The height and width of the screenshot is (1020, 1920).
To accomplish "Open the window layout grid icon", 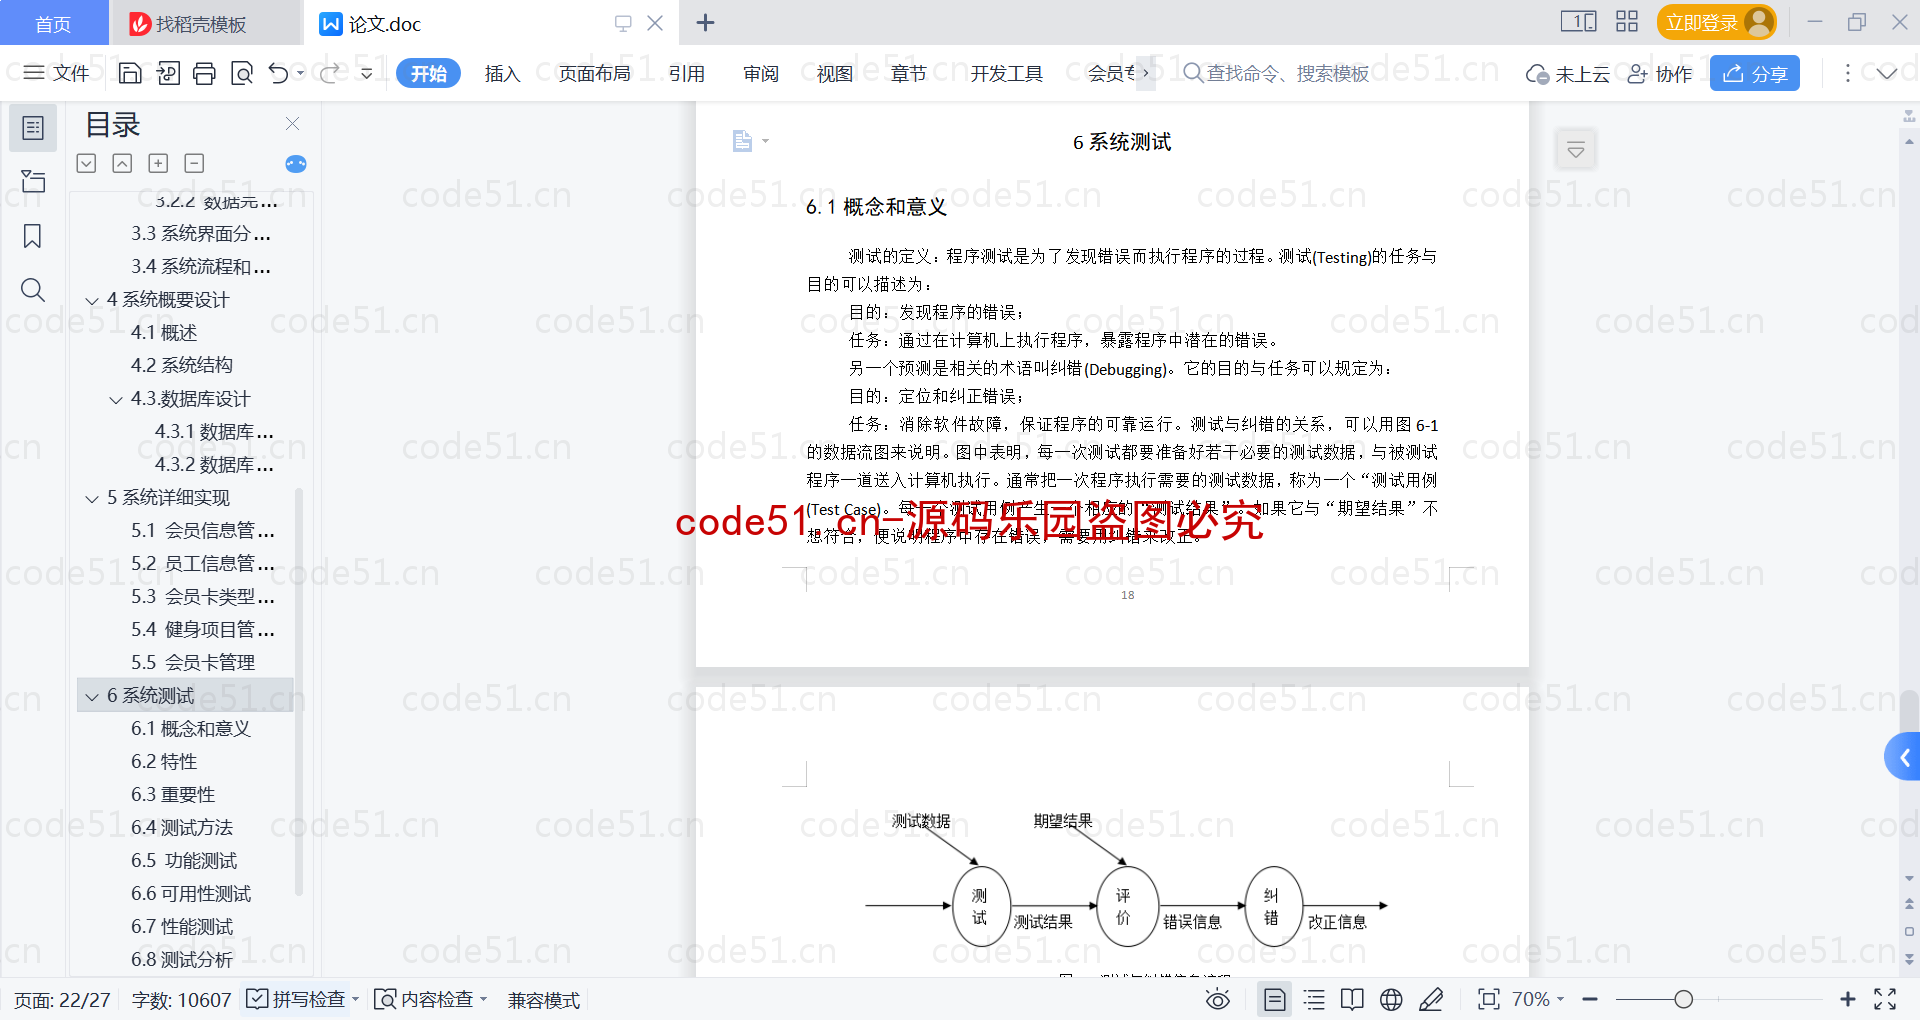I will click(1627, 21).
